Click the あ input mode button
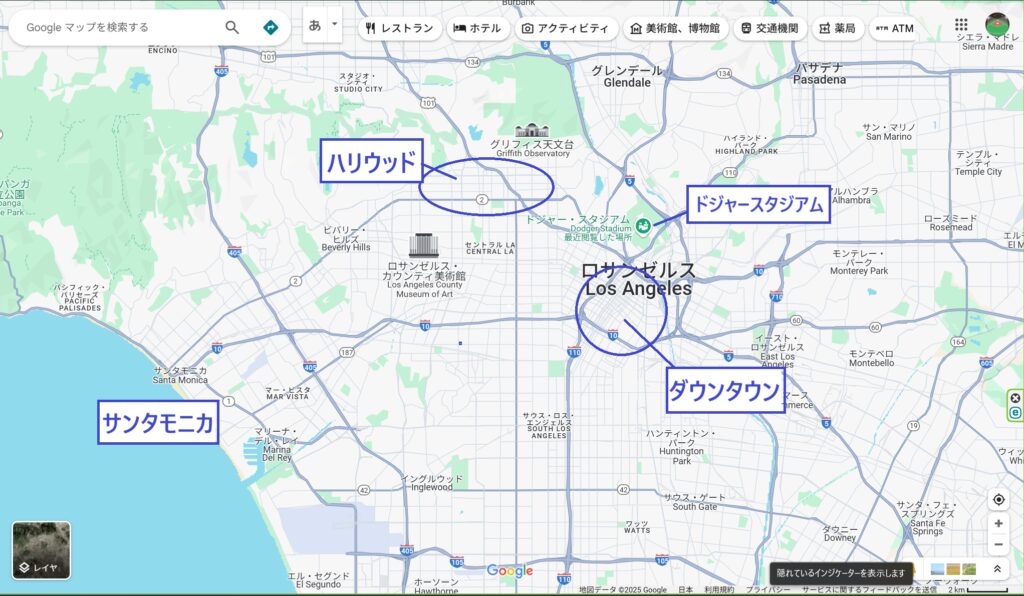 tap(315, 26)
